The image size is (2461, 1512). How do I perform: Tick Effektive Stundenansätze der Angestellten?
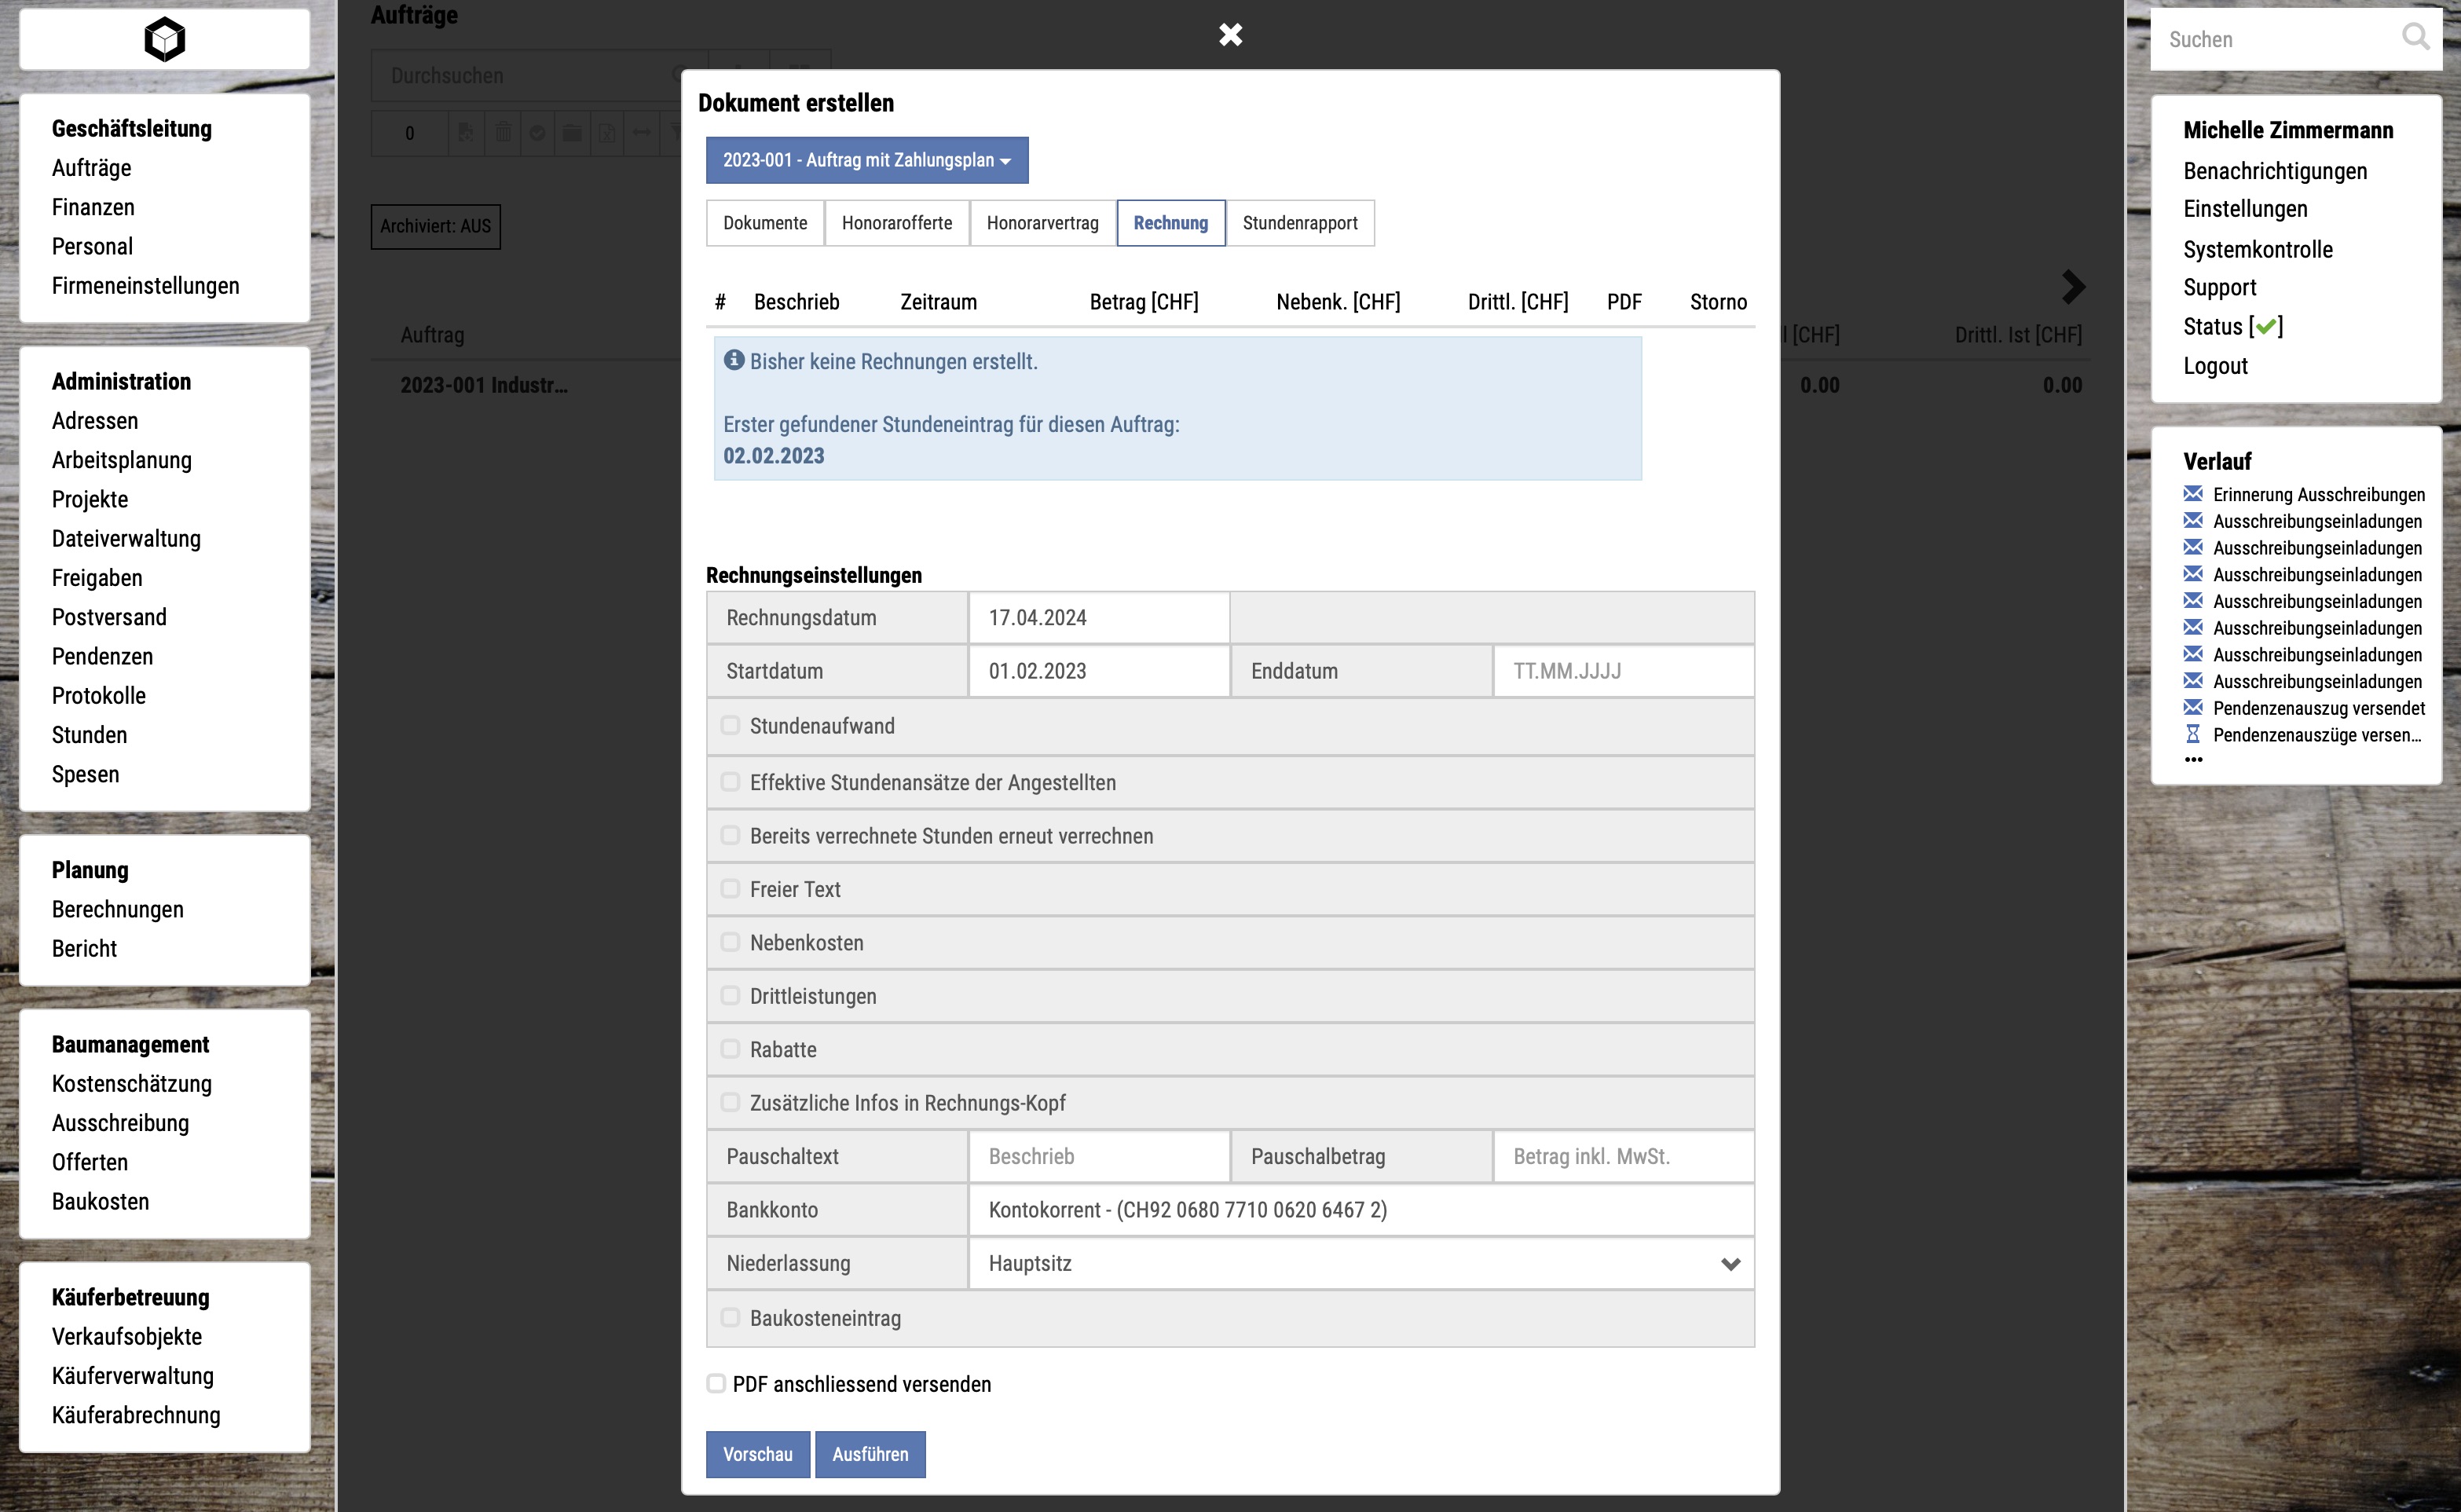730,781
